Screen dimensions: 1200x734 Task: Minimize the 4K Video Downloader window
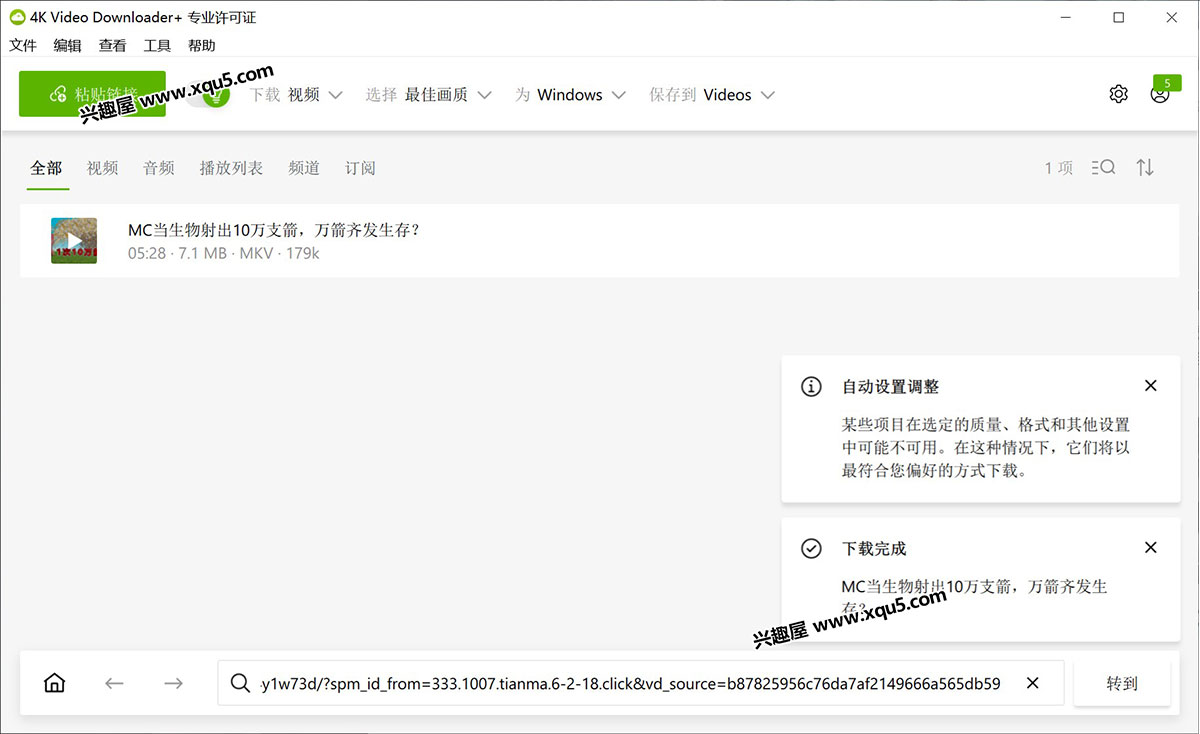tap(1065, 17)
